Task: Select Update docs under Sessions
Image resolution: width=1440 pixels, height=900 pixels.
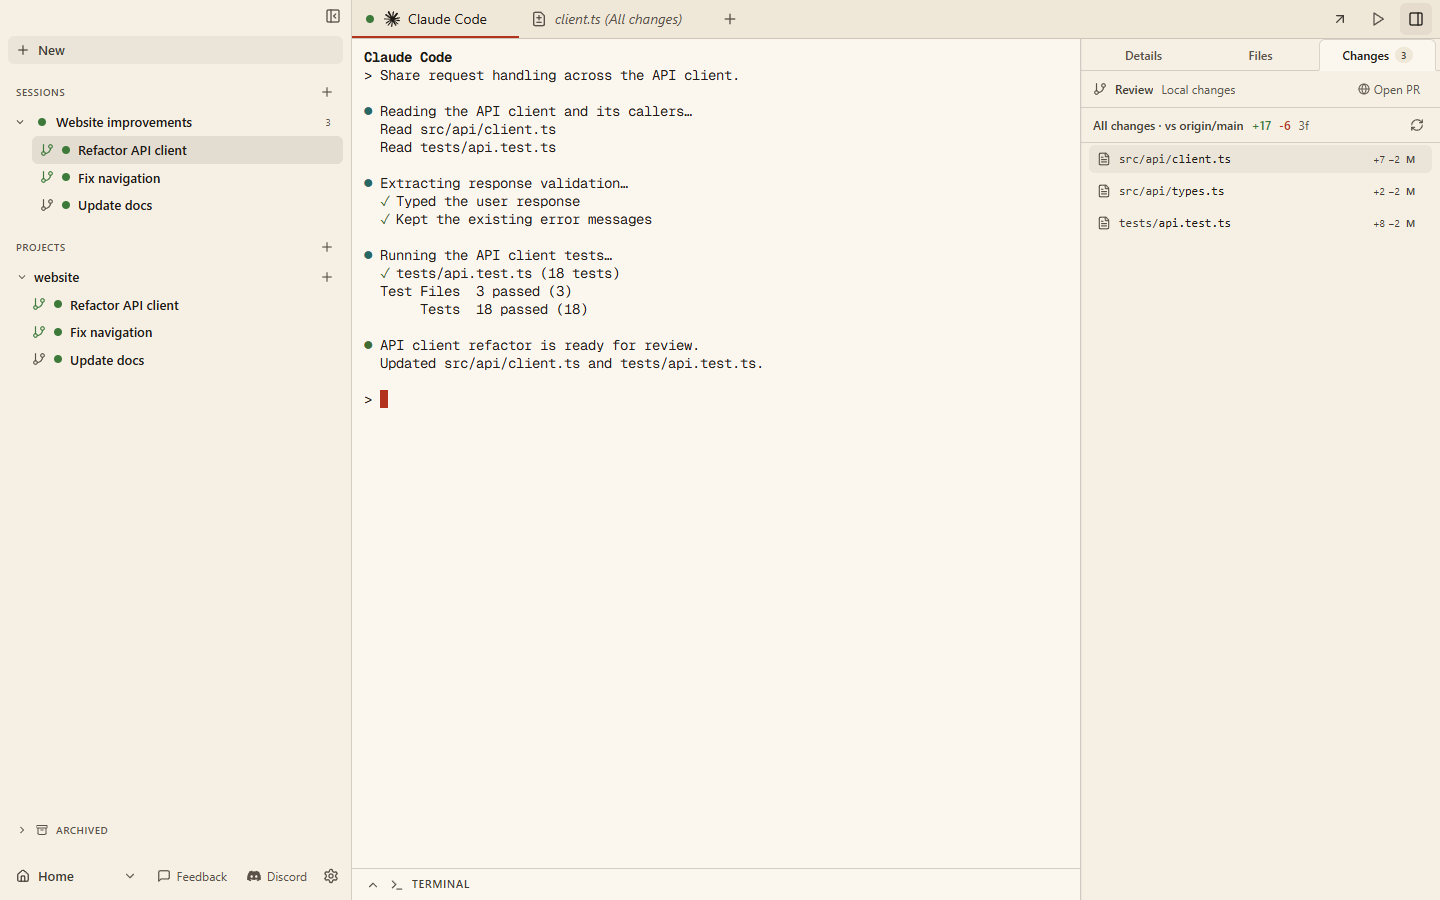Action: (x=187, y=205)
